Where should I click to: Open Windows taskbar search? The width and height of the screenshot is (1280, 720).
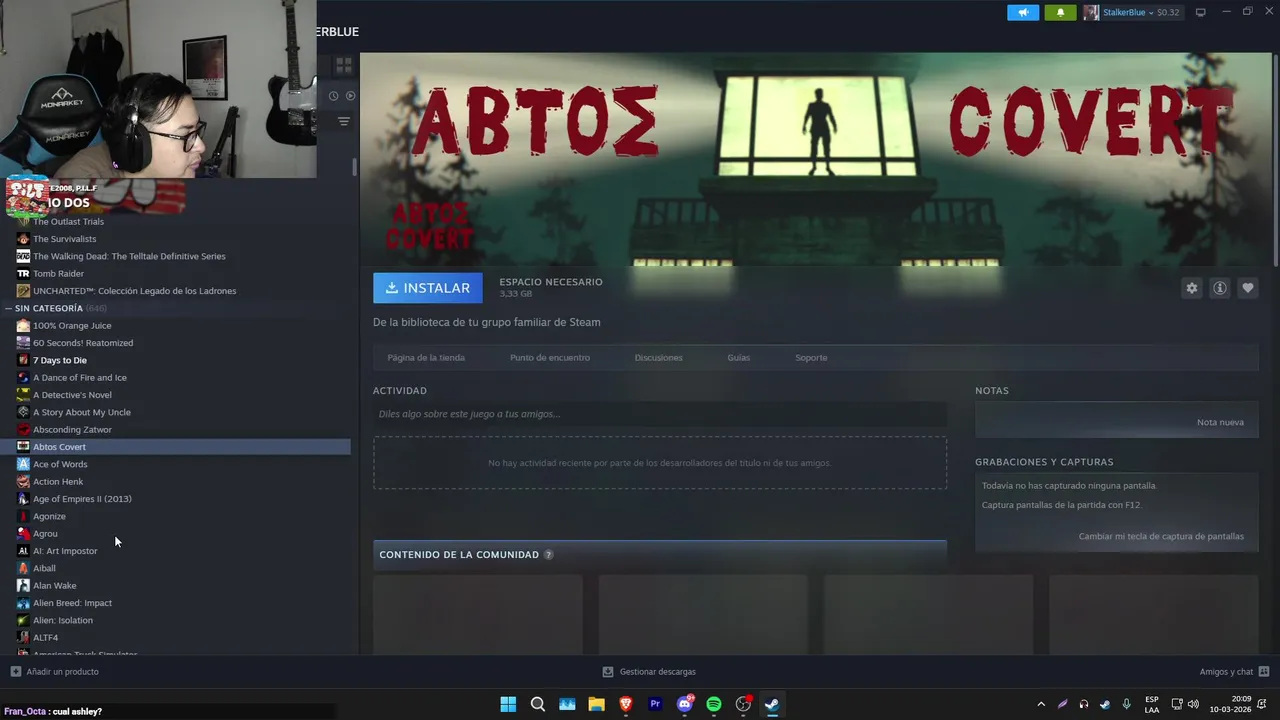point(538,704)
